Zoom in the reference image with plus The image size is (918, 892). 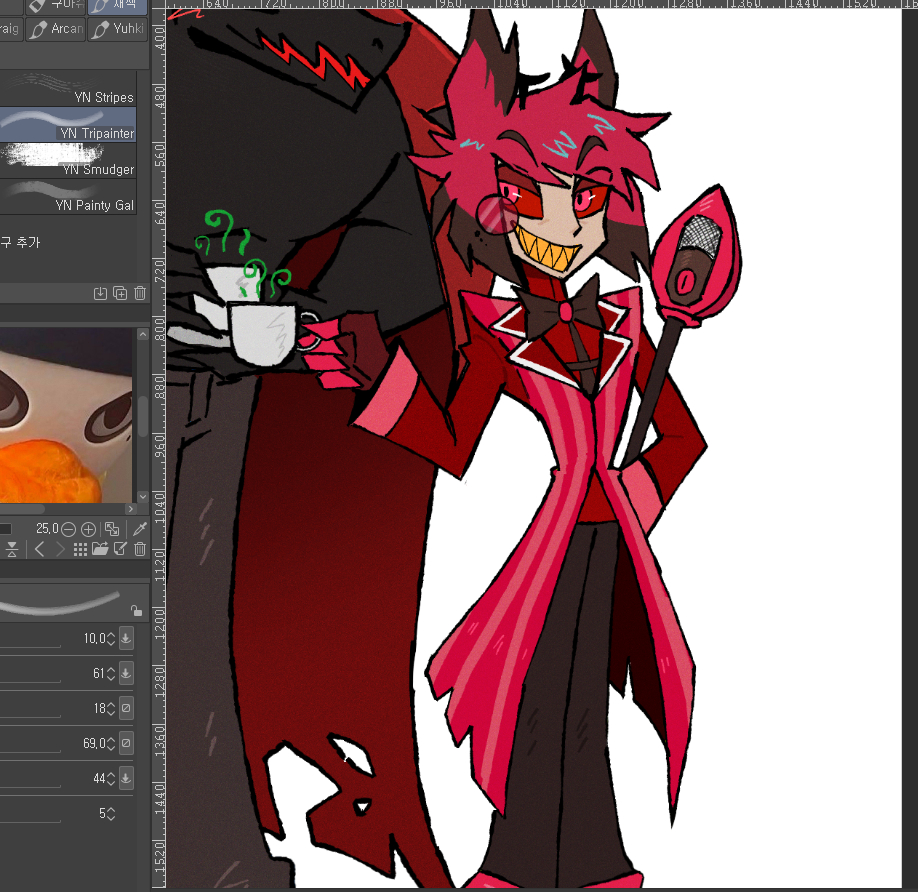88,529
